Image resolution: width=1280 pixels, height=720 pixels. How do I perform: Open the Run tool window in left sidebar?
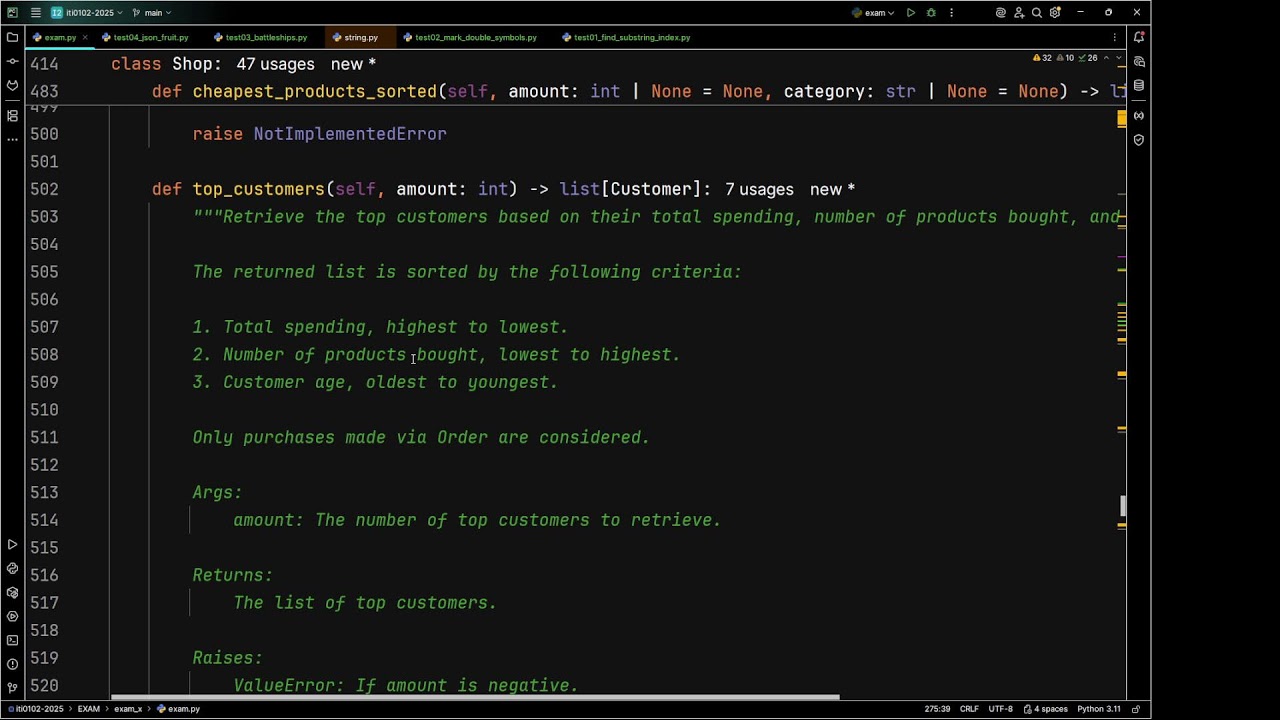tap(12, 544)
